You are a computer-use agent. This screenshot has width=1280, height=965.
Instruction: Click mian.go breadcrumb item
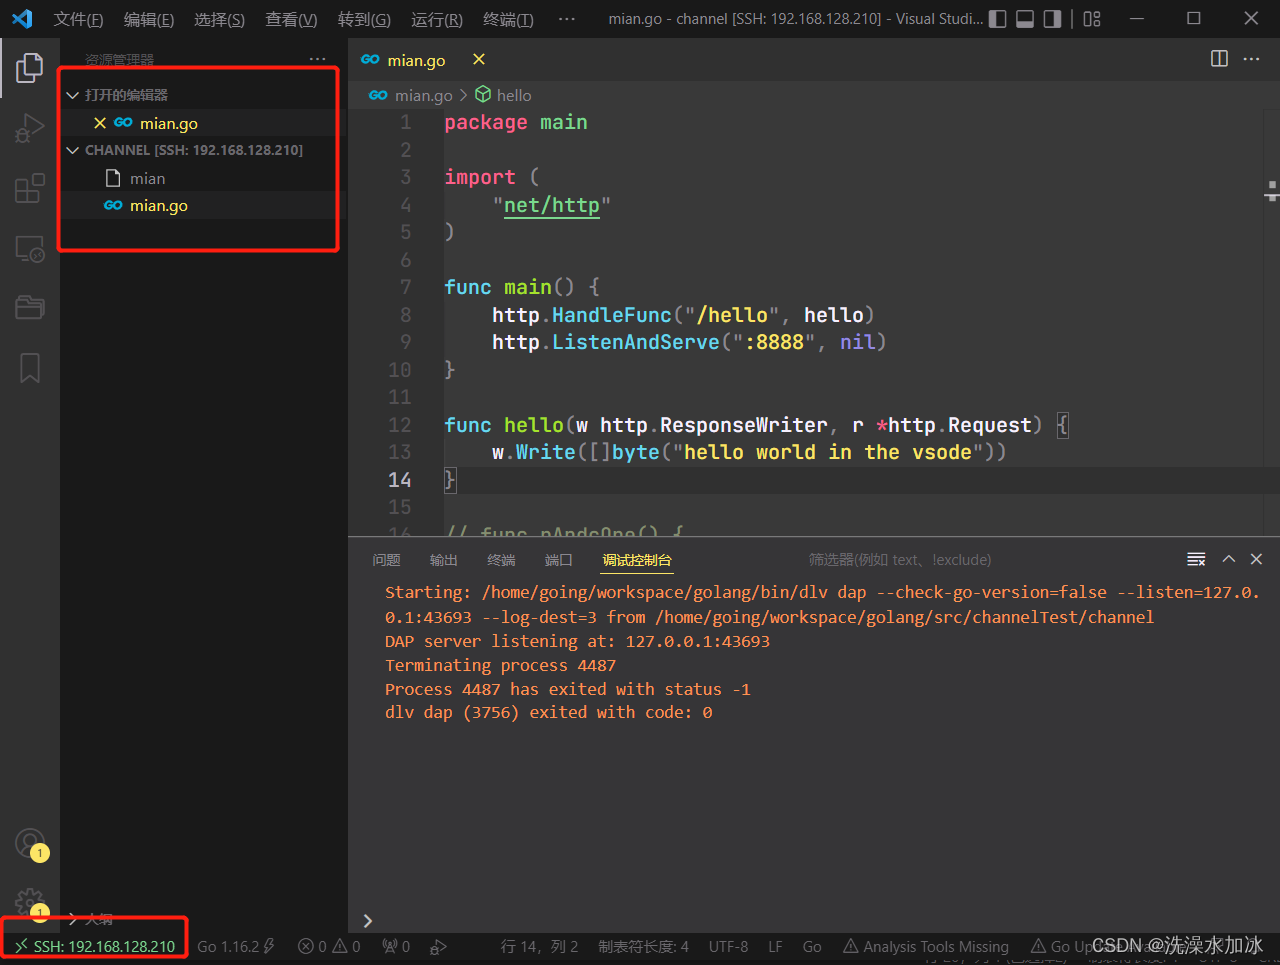423,95
